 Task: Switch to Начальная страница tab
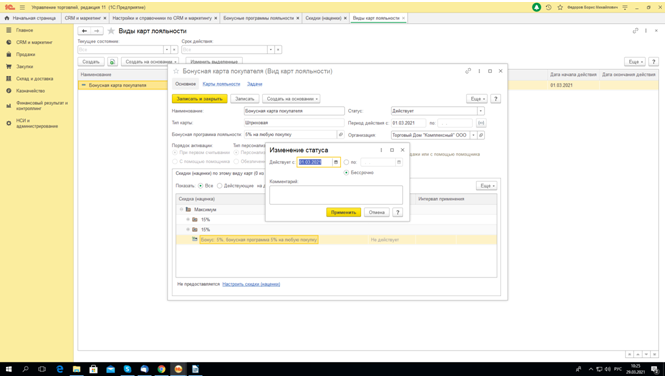click(x=31, y=18)
